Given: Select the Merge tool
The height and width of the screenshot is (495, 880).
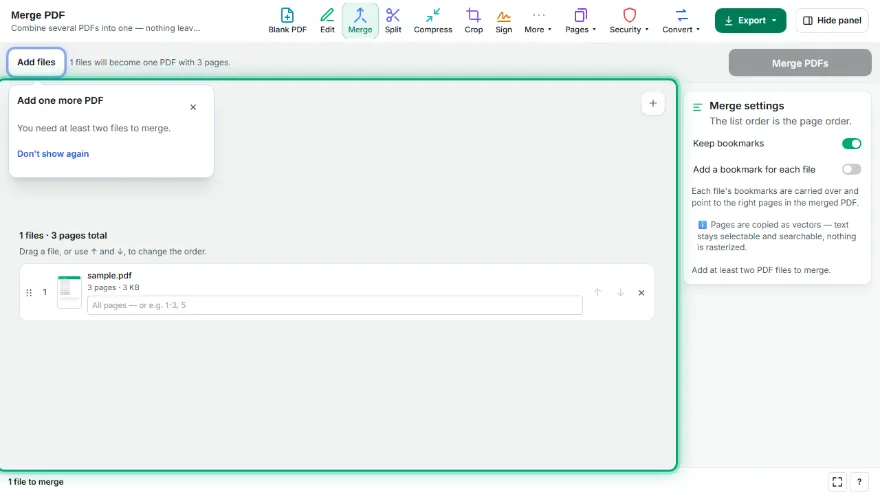Looking at the screenshot, I should [x=360, y=21].
